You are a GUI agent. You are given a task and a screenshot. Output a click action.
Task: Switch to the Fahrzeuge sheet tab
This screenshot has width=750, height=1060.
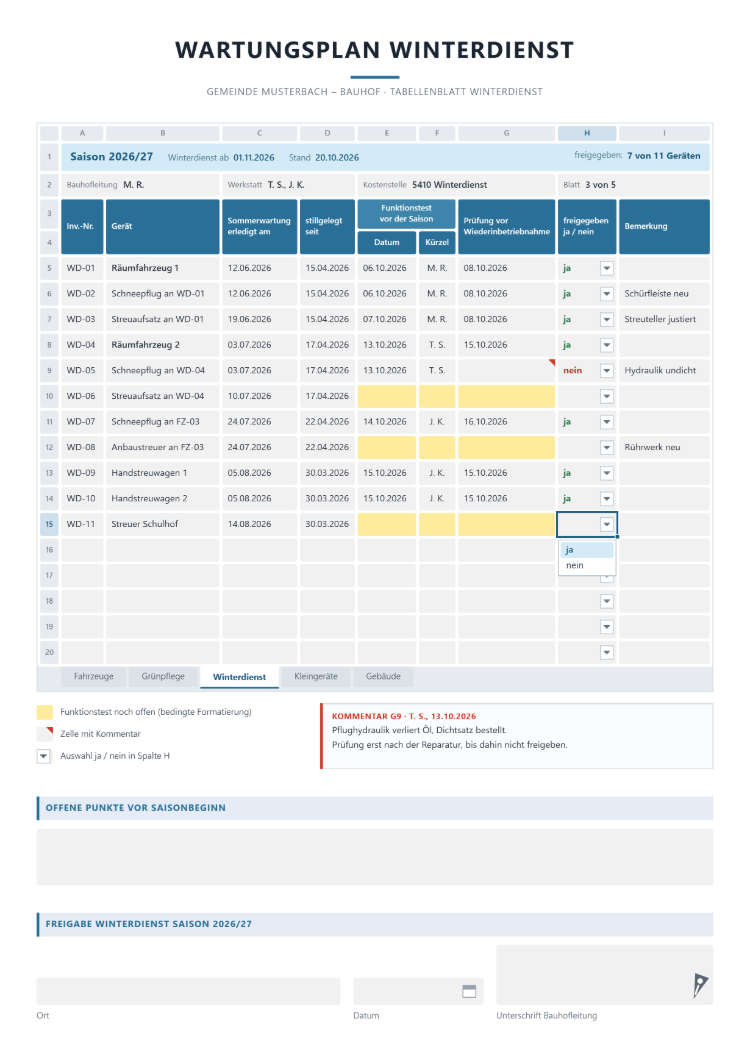click(x=94, y=677)
